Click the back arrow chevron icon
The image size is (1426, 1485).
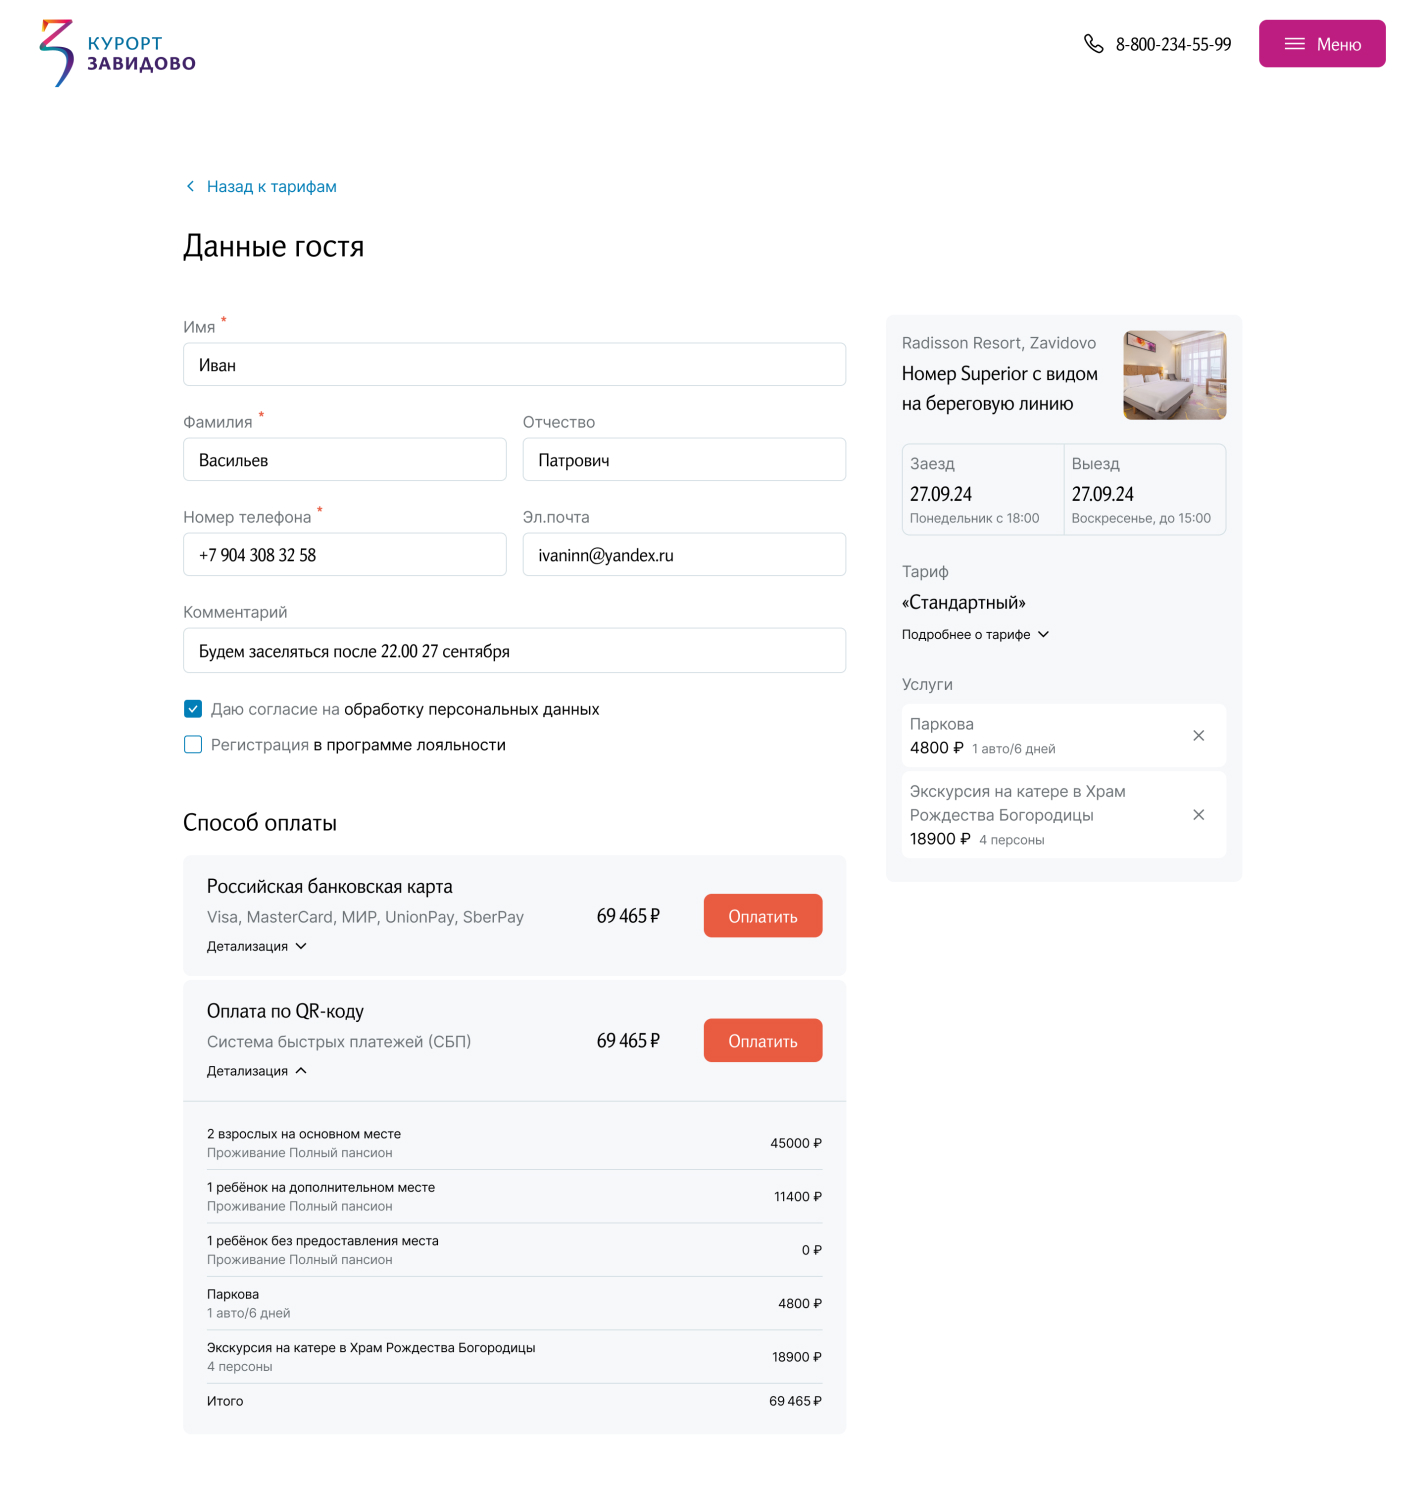click(x=190, y=187)
